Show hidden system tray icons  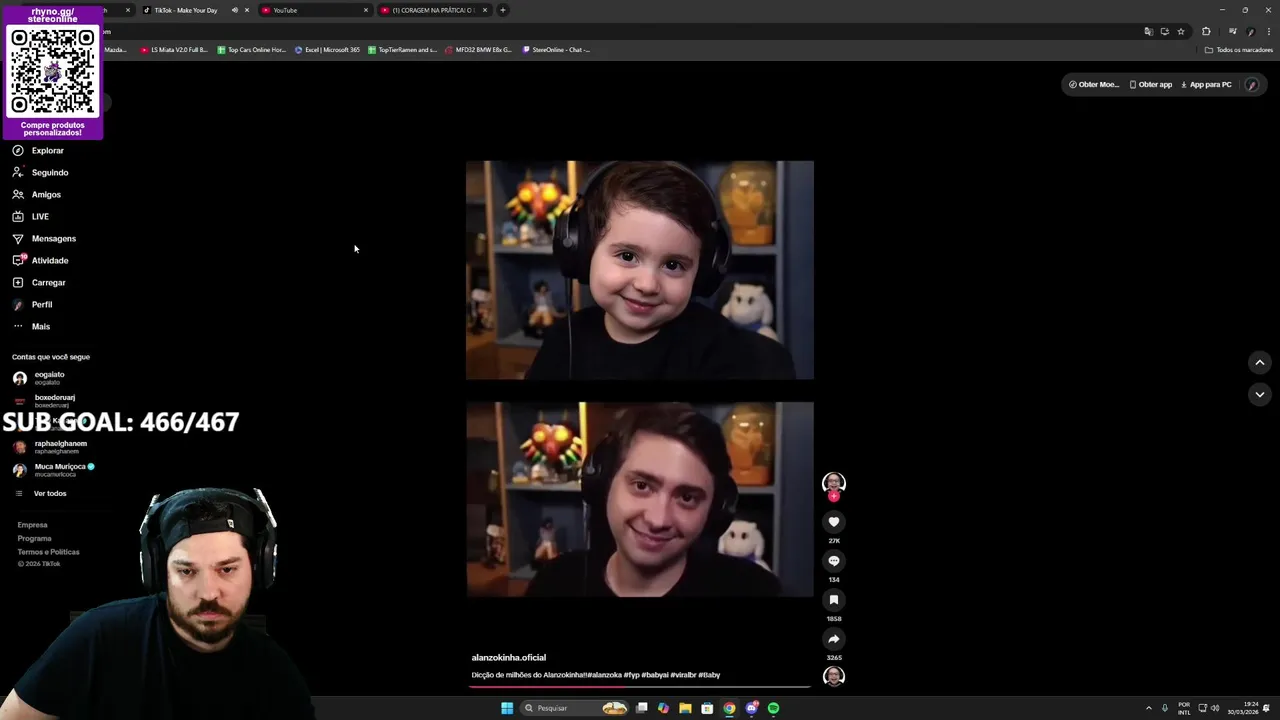point(1148,708)
